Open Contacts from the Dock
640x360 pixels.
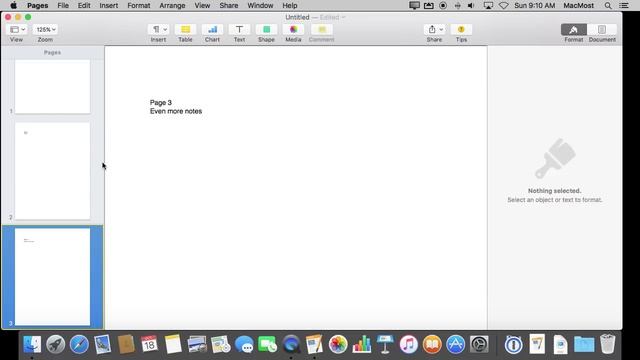coord(126,344)
